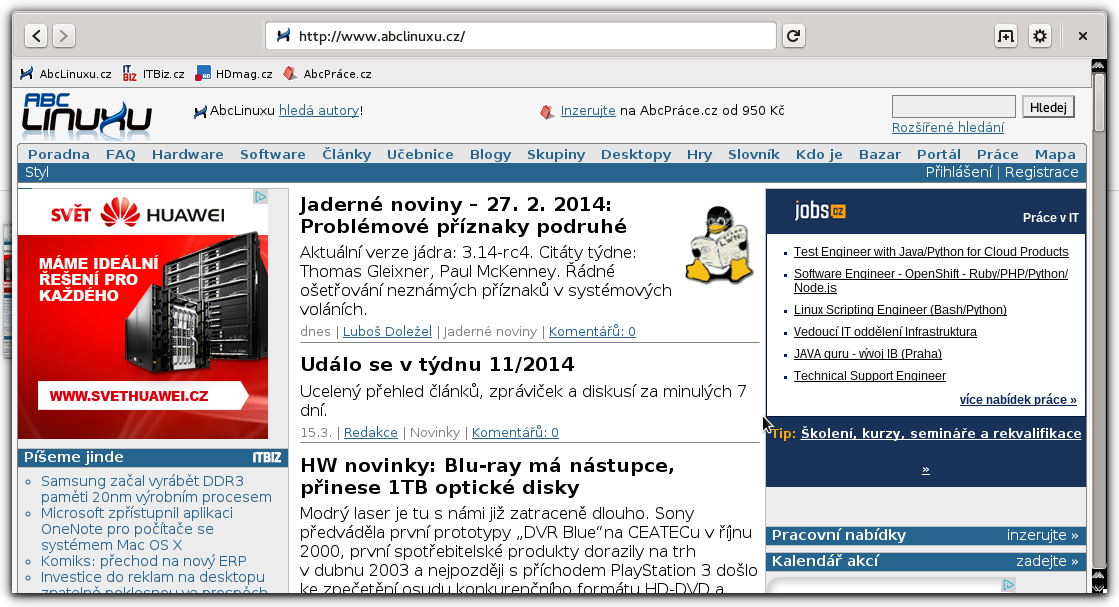Open the Bazar menu item
Viewport: 1119px width, 607px height.
click(x=880, y=154)
